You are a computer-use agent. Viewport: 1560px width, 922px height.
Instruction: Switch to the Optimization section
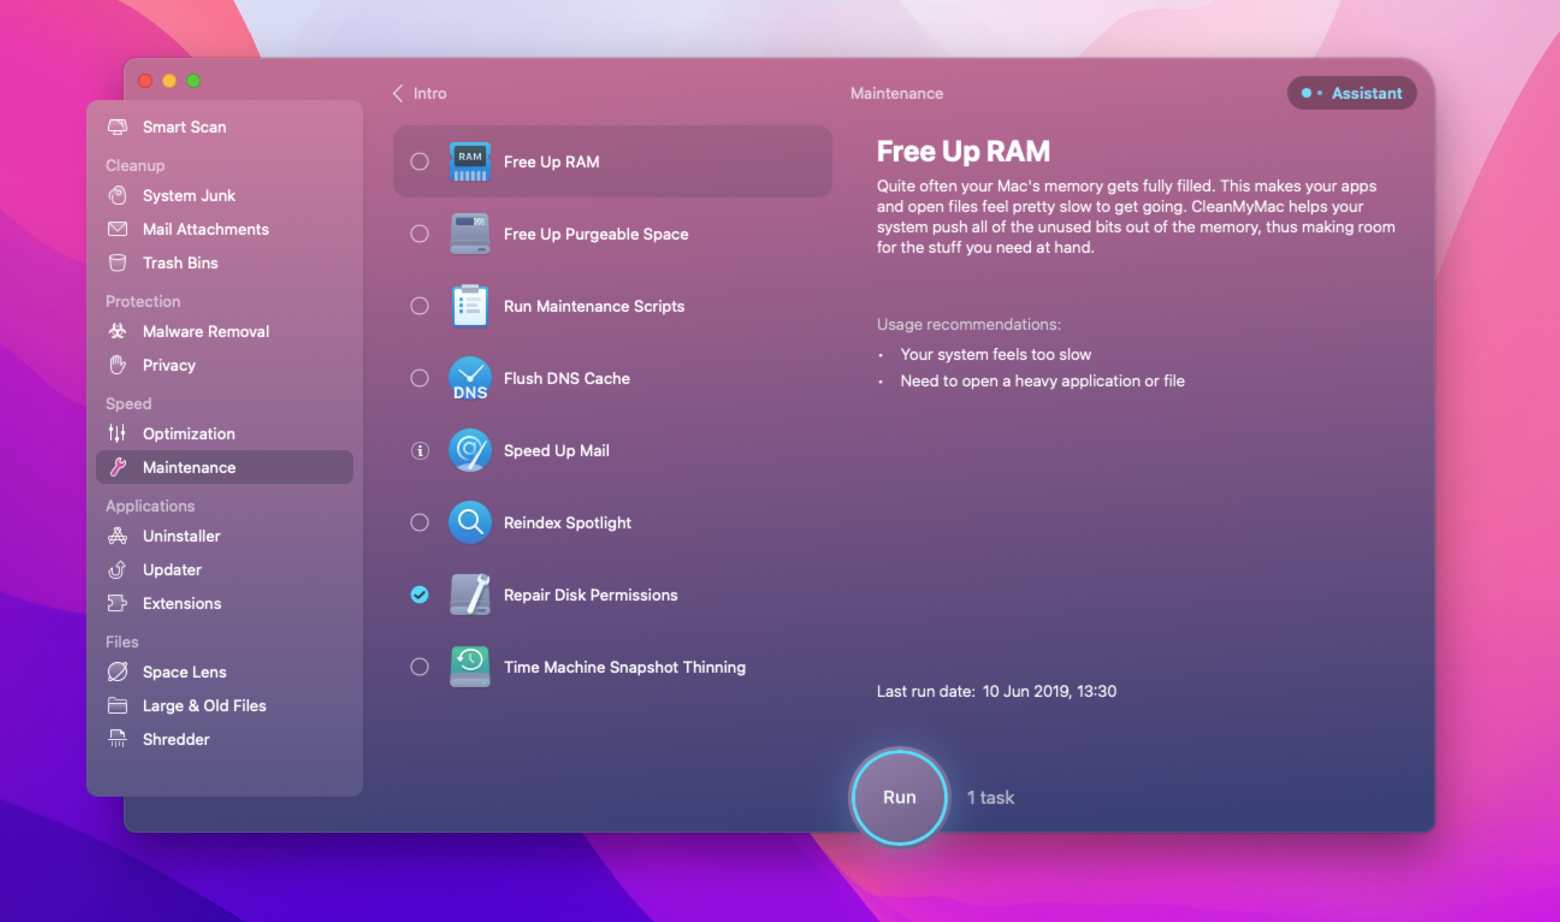tap(188, 434)
